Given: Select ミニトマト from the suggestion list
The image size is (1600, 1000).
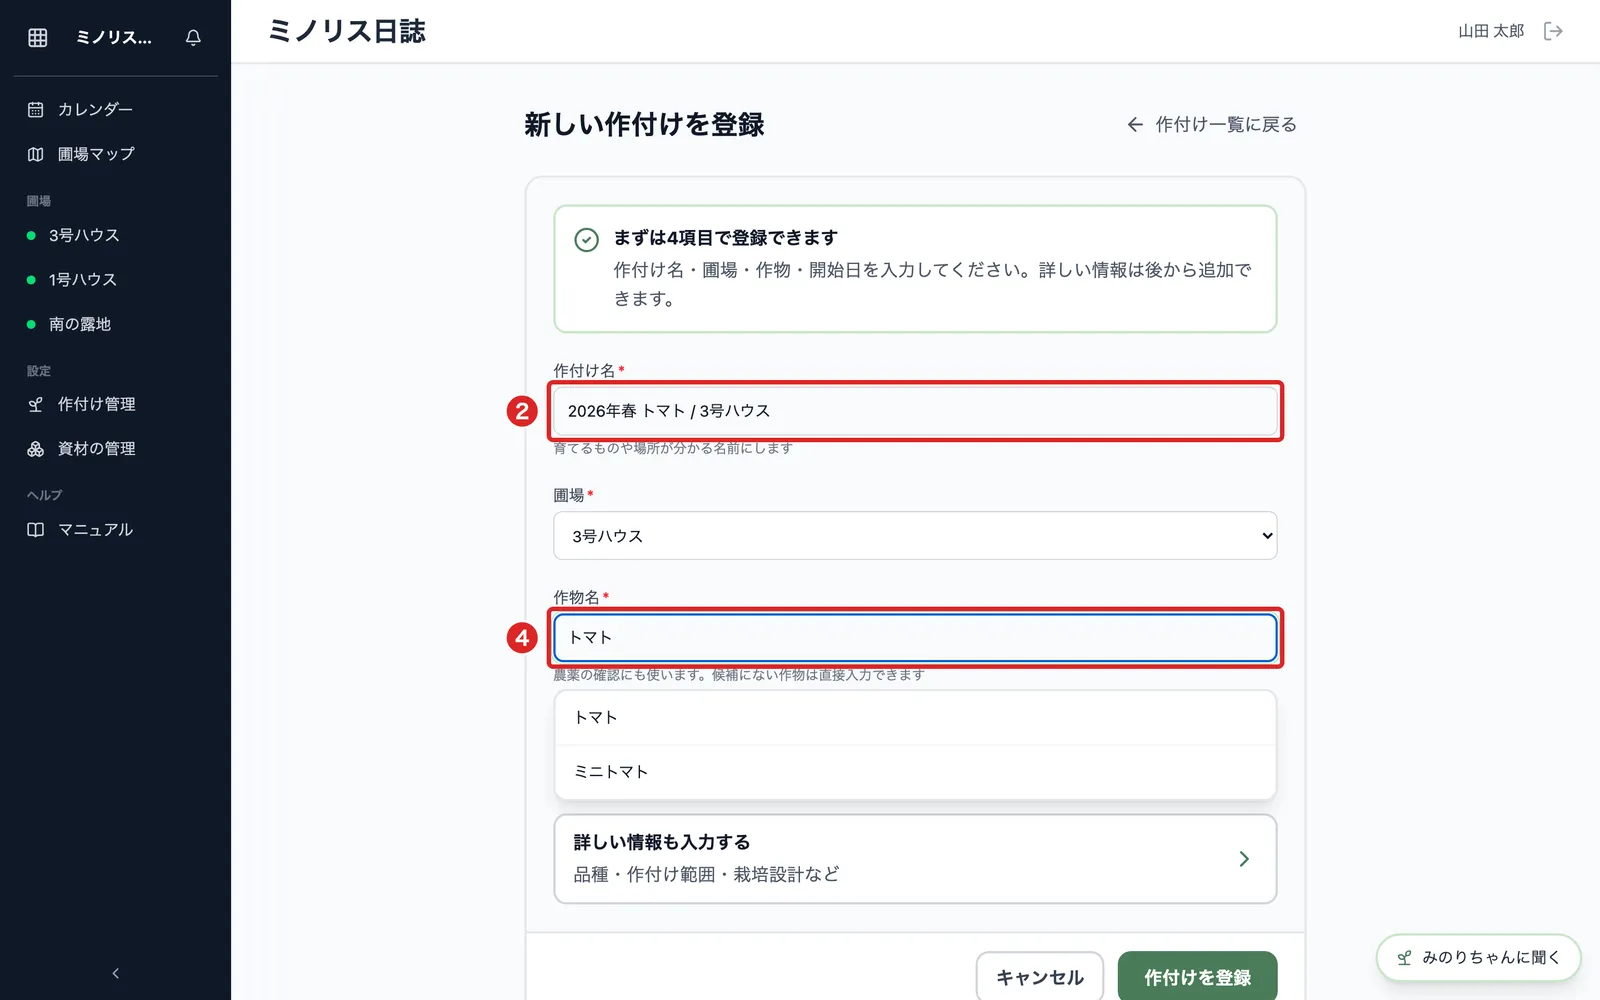Looking at the screenshot, I should 915,772.
